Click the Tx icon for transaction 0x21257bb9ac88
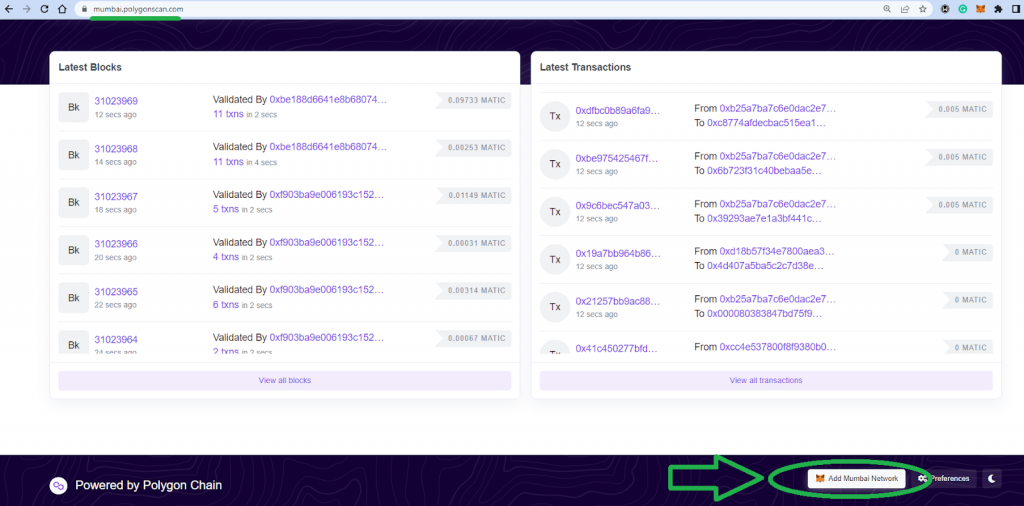 pyautogui.click(x=555, y=307)
